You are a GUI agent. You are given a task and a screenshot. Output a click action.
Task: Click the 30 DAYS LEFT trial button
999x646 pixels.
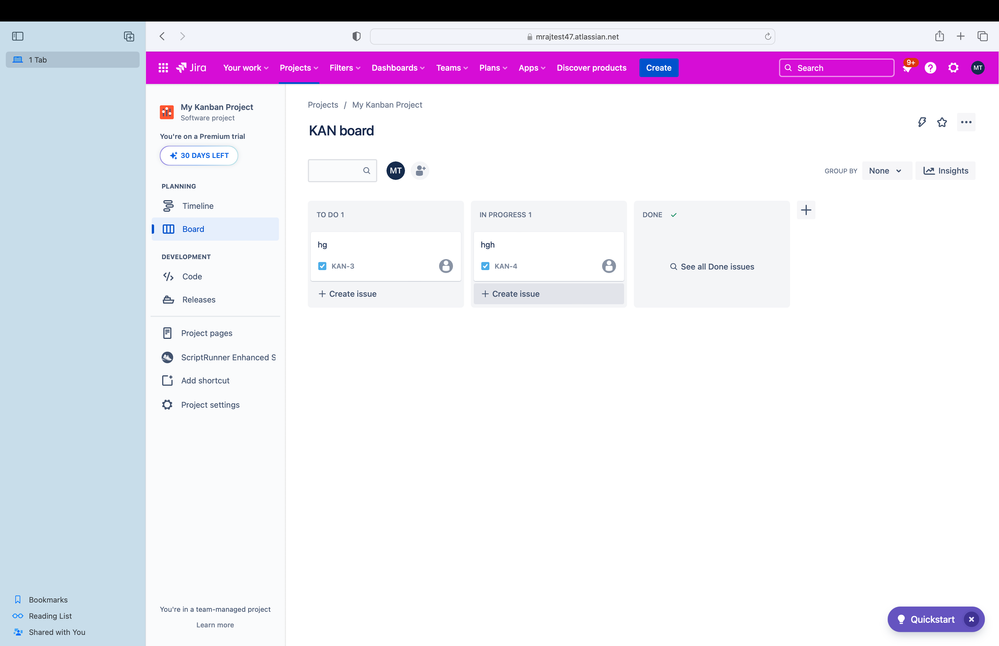click(199, 155)
